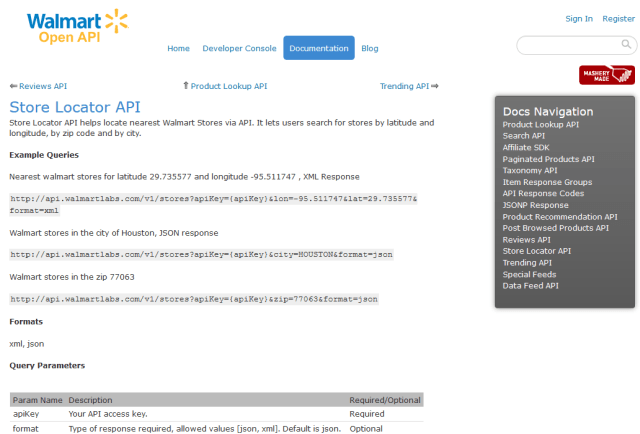This screenshot has width=640, height=434.
Task: Open Taxonomy API docs link
Action: coord(530,170)
